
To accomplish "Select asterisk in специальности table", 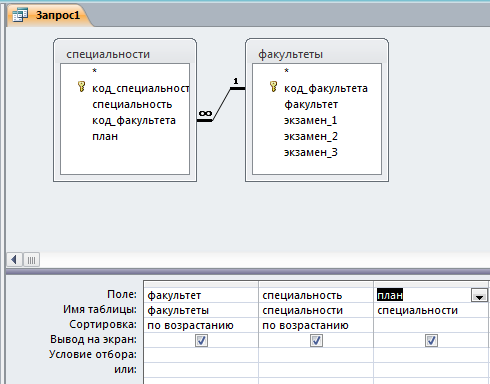I will pos(95,71).
